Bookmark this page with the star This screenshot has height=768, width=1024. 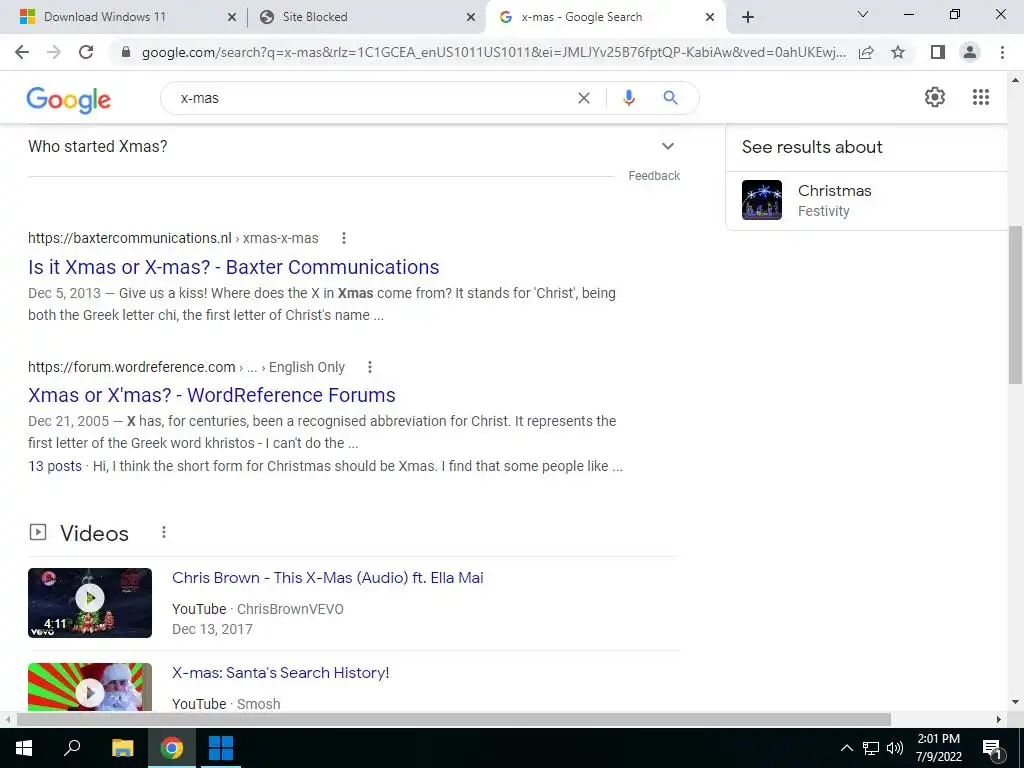coord(898,52)
